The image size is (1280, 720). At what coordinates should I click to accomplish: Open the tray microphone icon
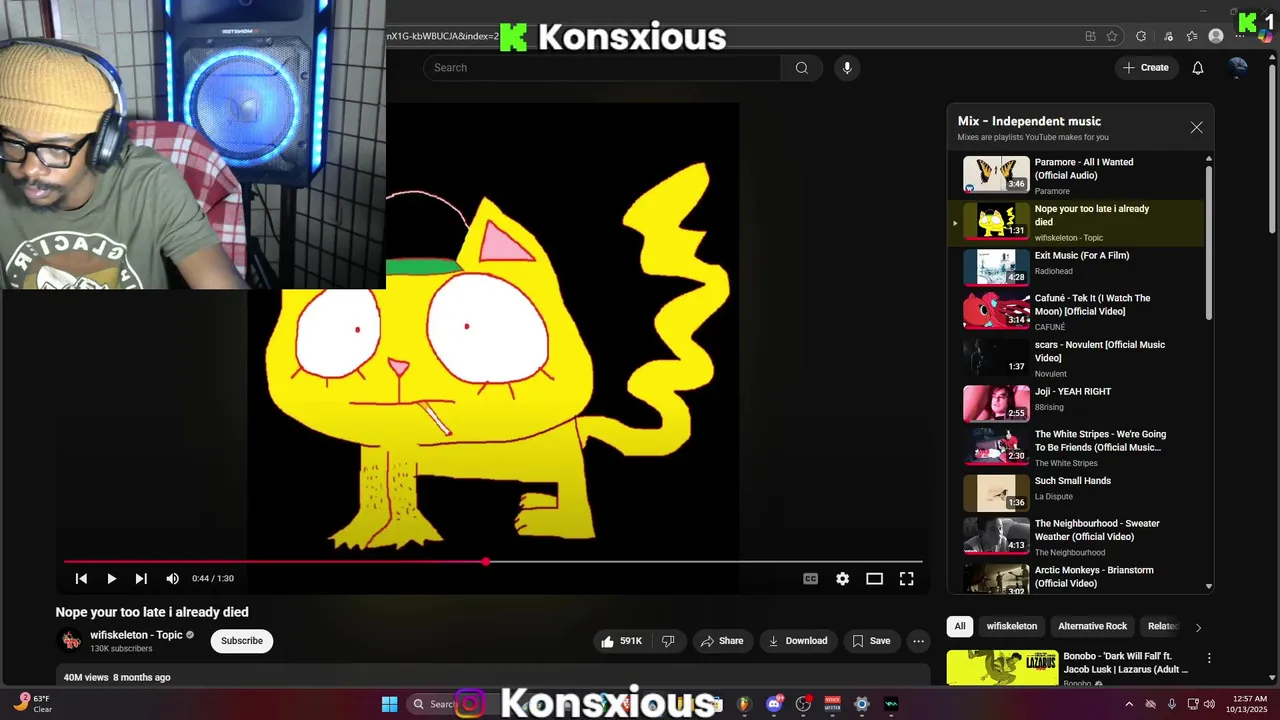point(1171,704)
